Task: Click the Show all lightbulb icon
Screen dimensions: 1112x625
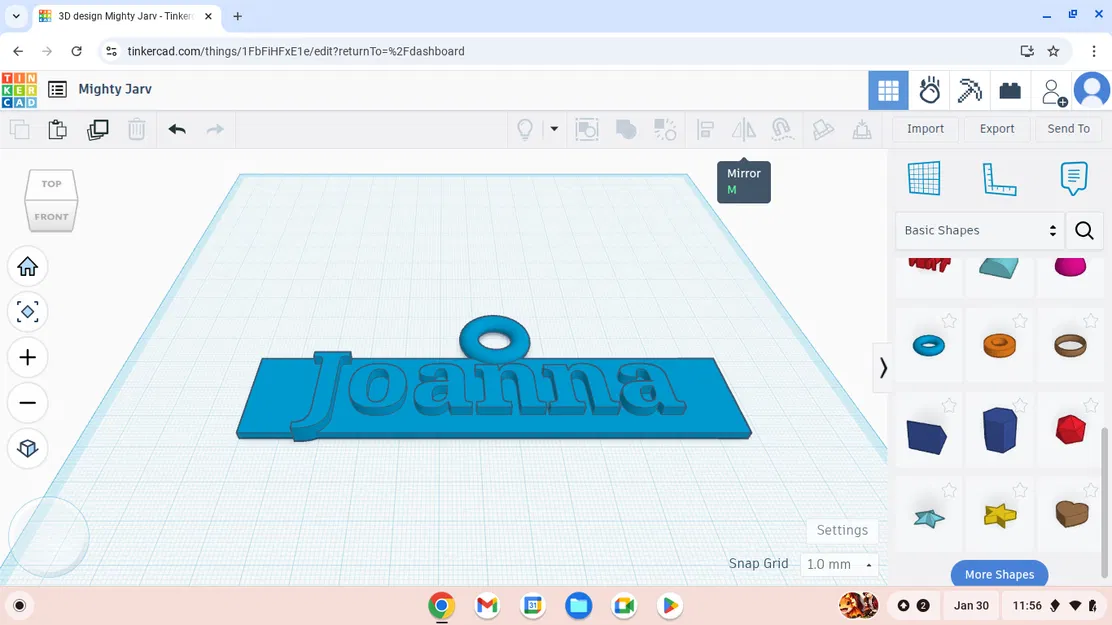Action: (x=525, y=129)
